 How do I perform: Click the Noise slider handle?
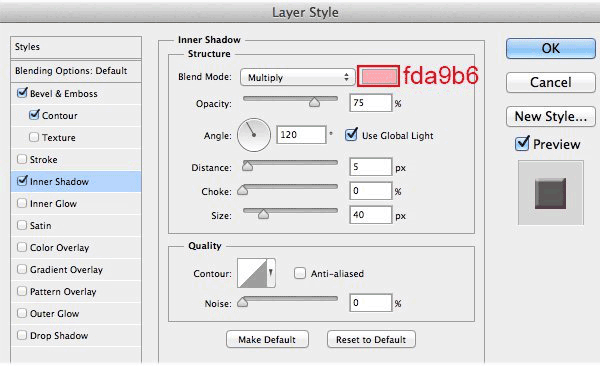[x=242, y=302]
